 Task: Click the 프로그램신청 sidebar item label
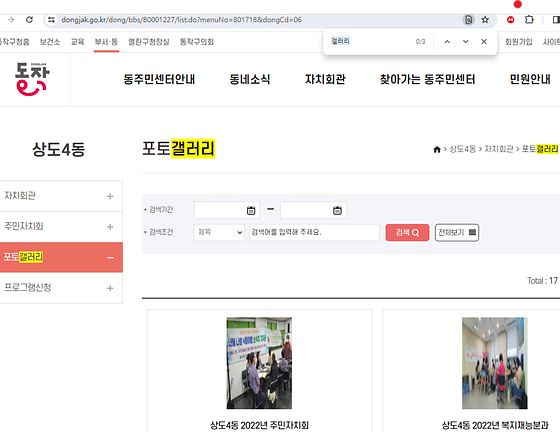pyautogui.click(x=28, y=288)
